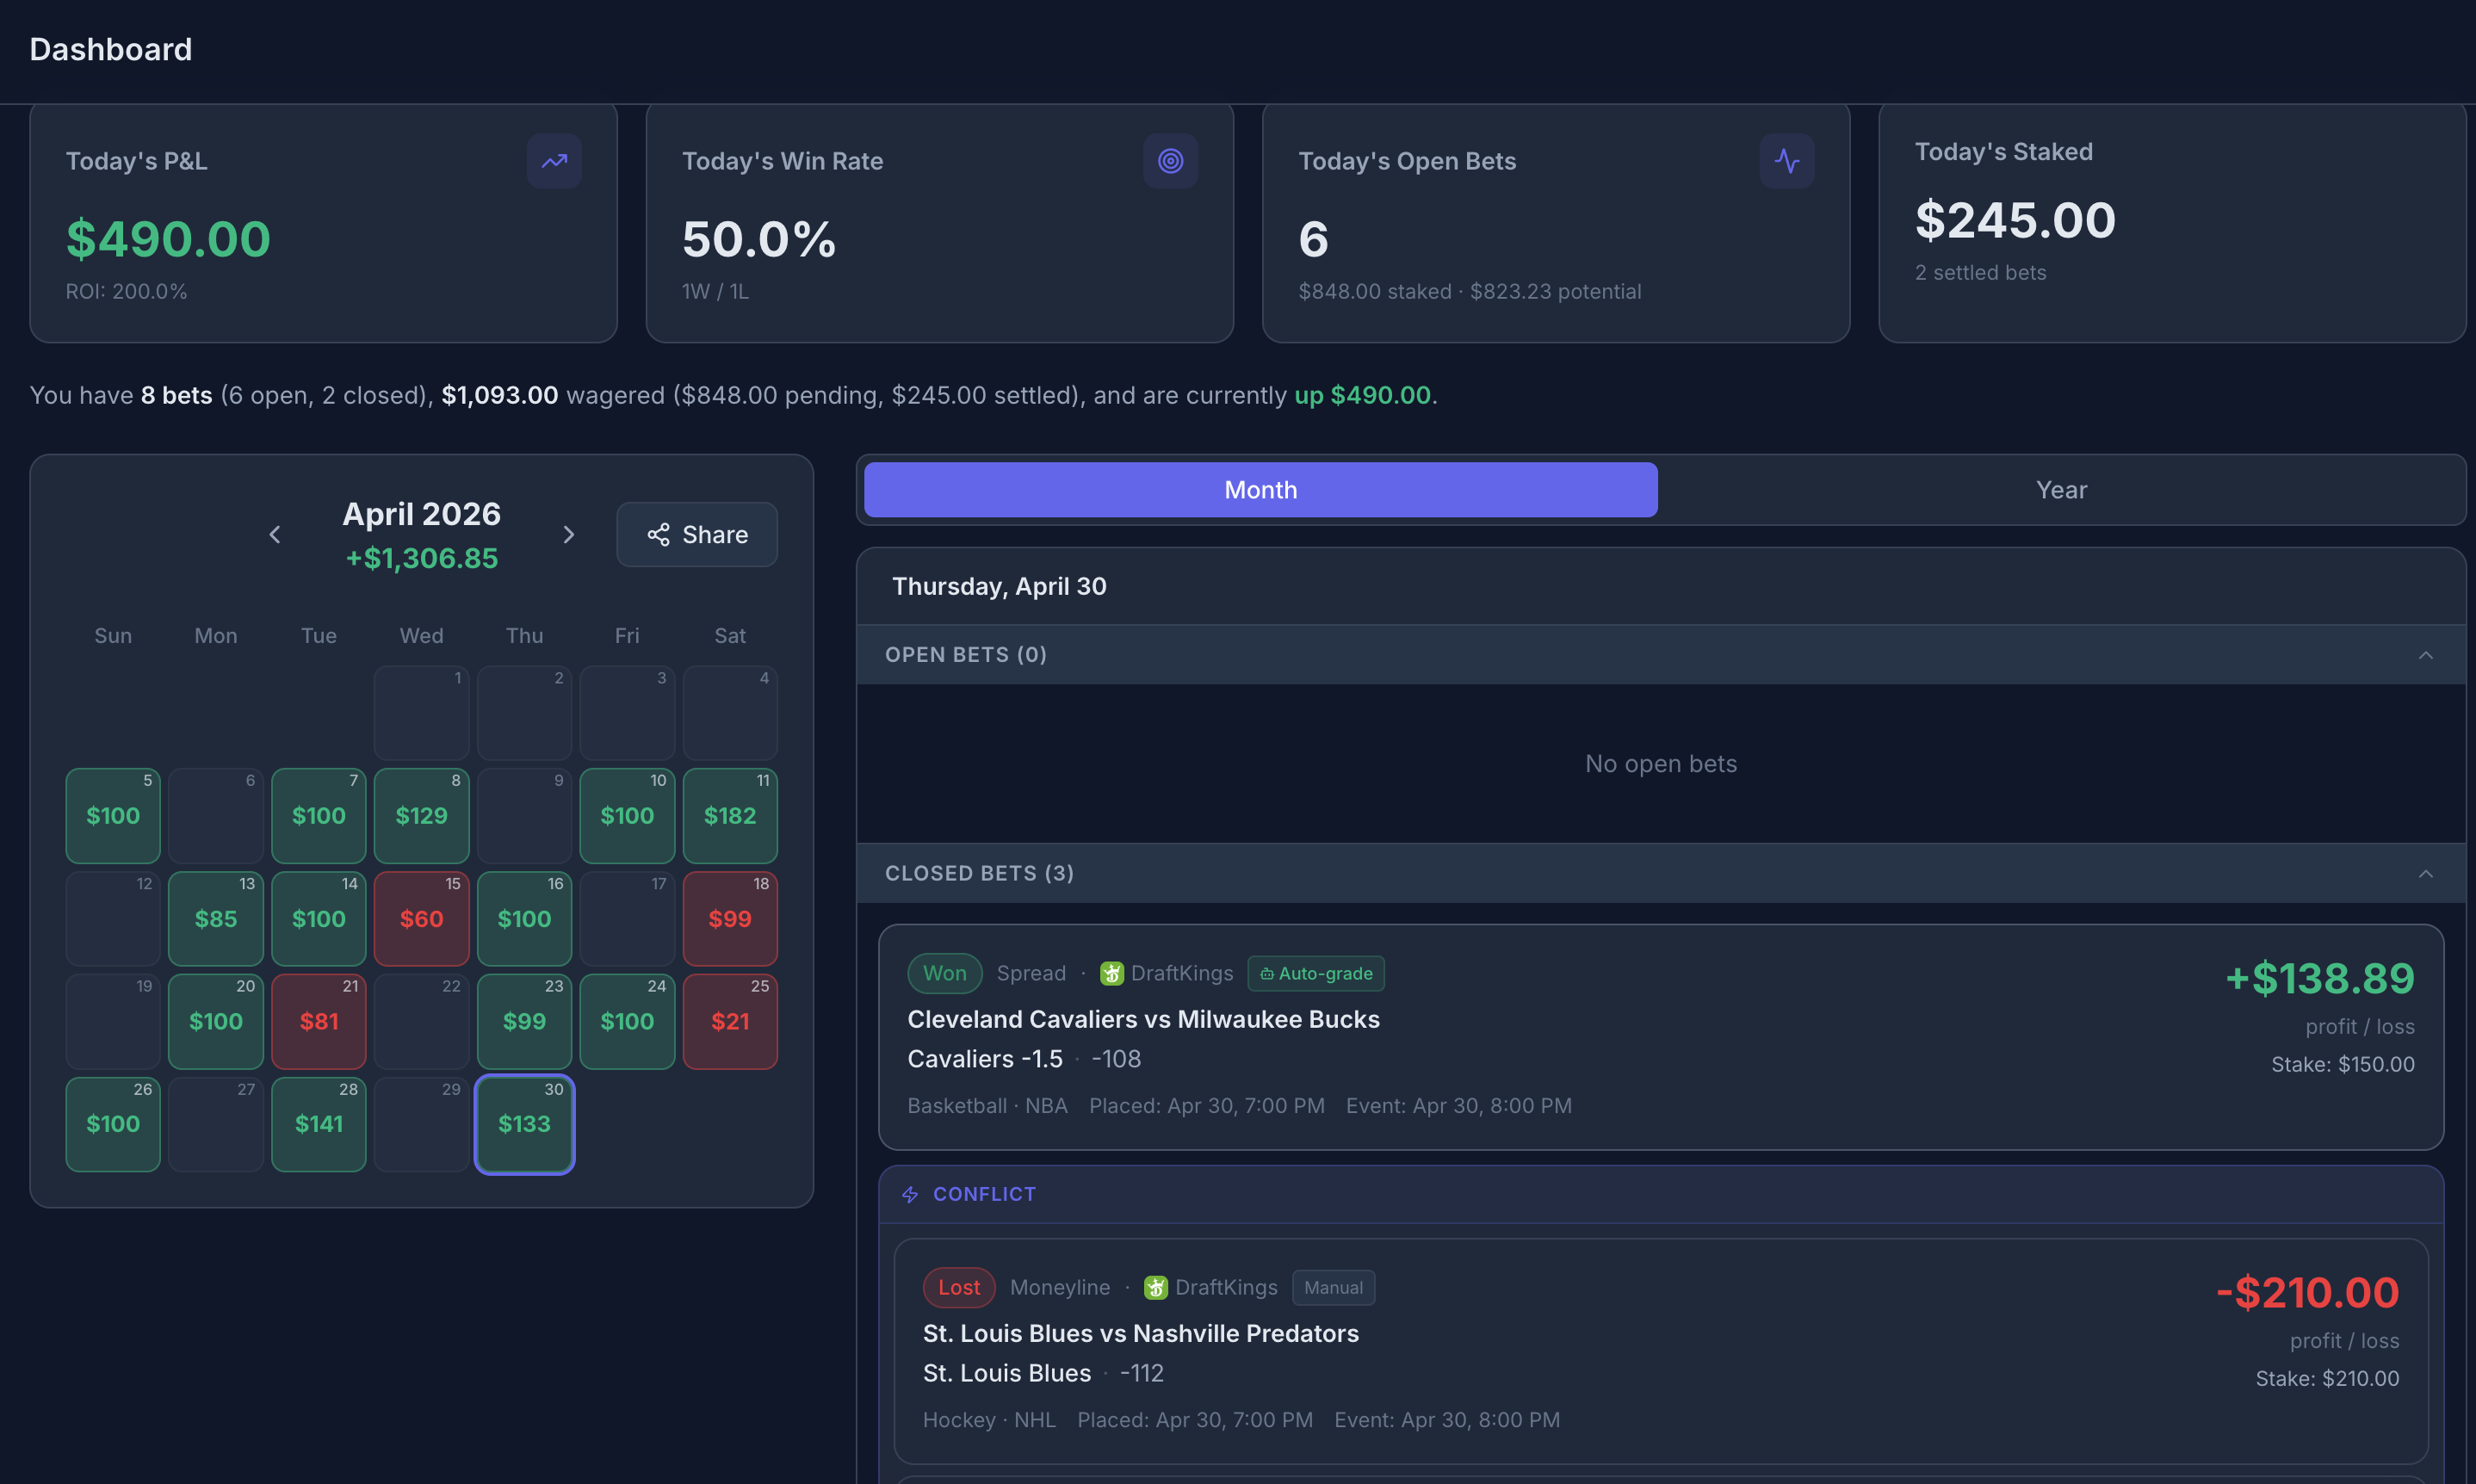2476x1484 pixels.
Task: Collapse the Open Bets section
Action: (x=2425, y=655)
